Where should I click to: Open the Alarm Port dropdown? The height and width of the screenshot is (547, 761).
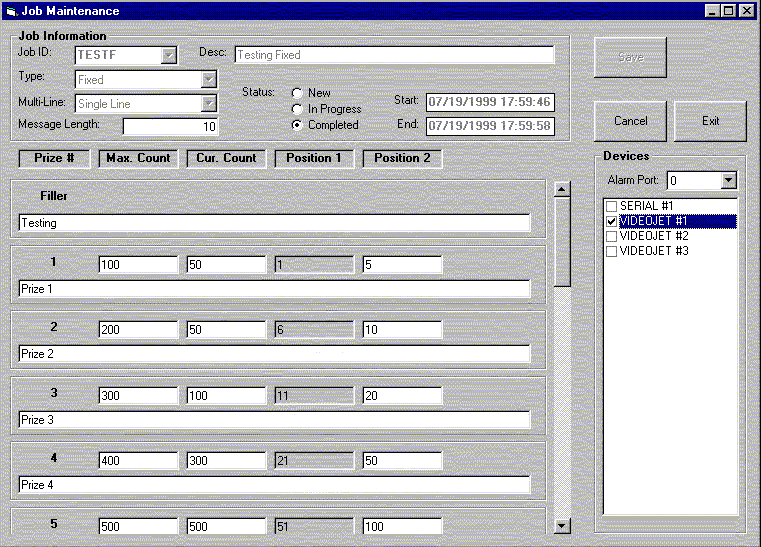click(728, 181)
